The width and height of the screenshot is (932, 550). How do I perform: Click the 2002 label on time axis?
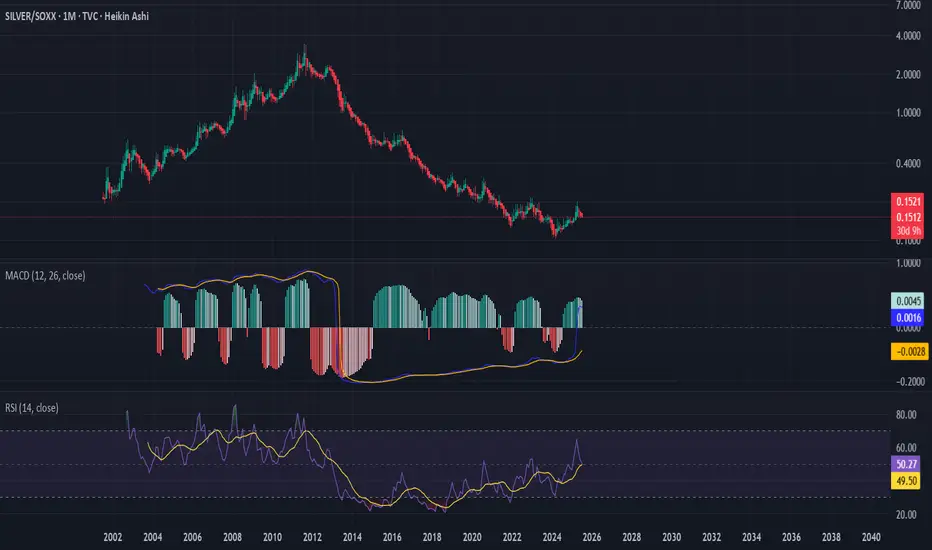(x=112, y=538)
